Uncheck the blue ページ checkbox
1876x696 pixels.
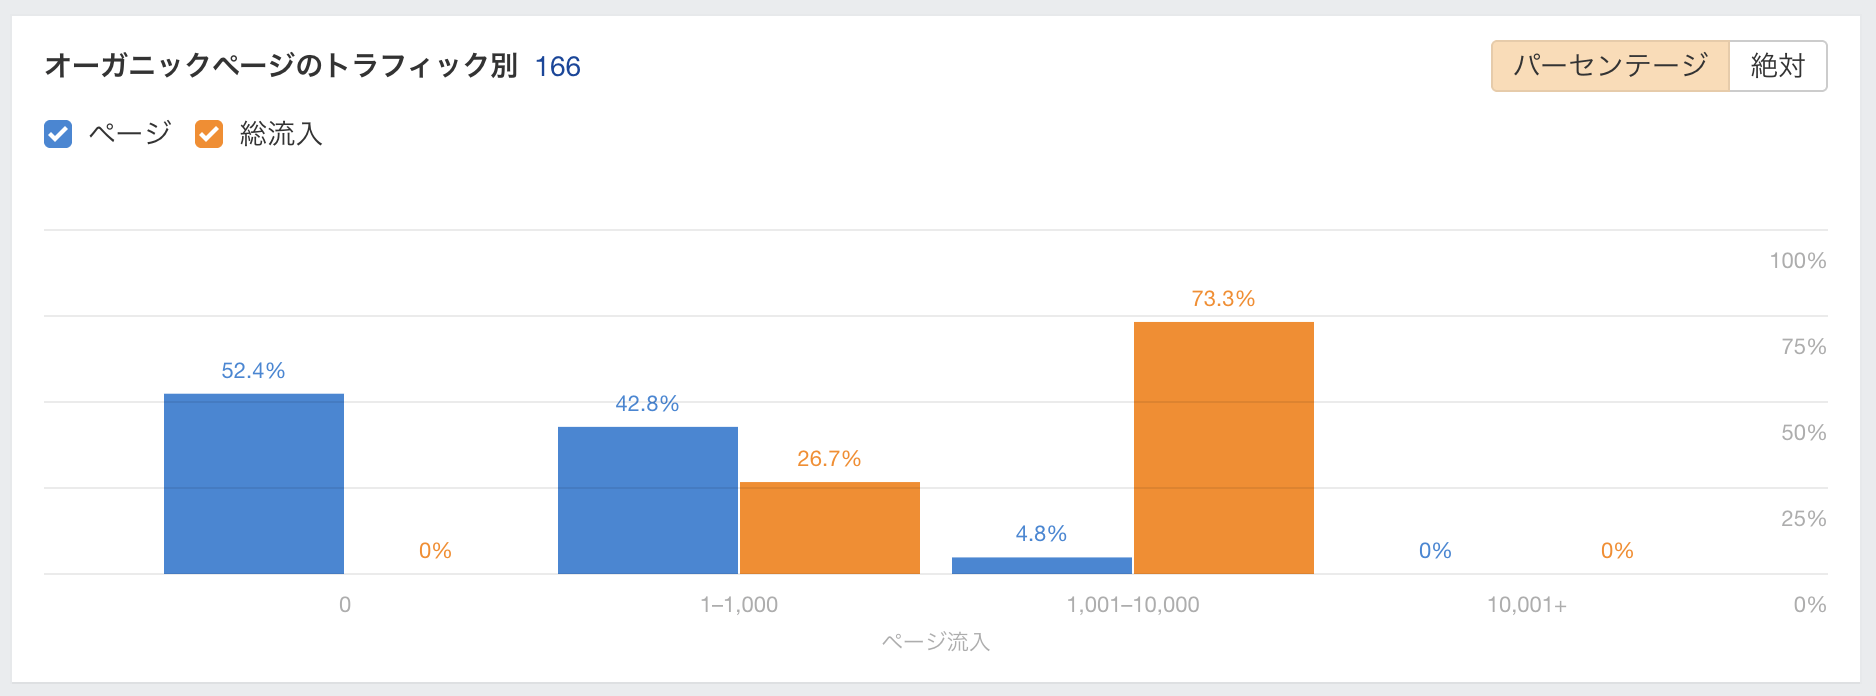(x=58, y=134)
